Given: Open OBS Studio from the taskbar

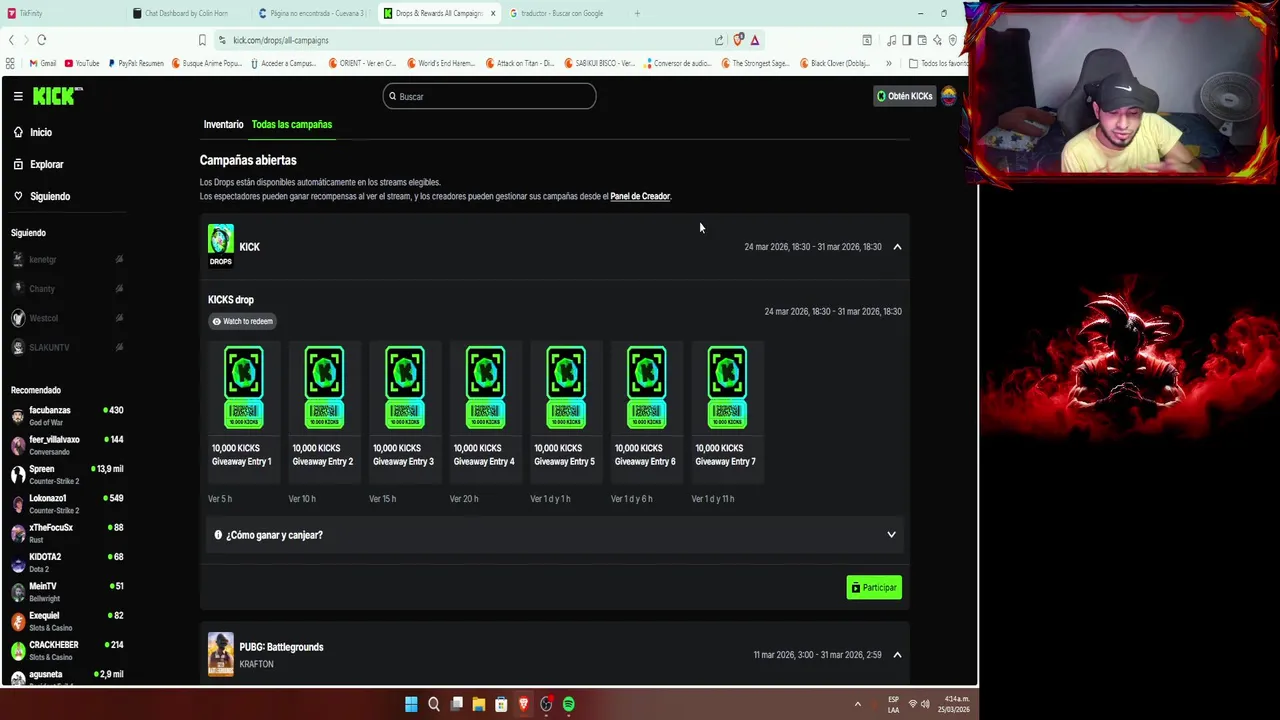Looking at the screenshot, I should [x=546, y=704].
